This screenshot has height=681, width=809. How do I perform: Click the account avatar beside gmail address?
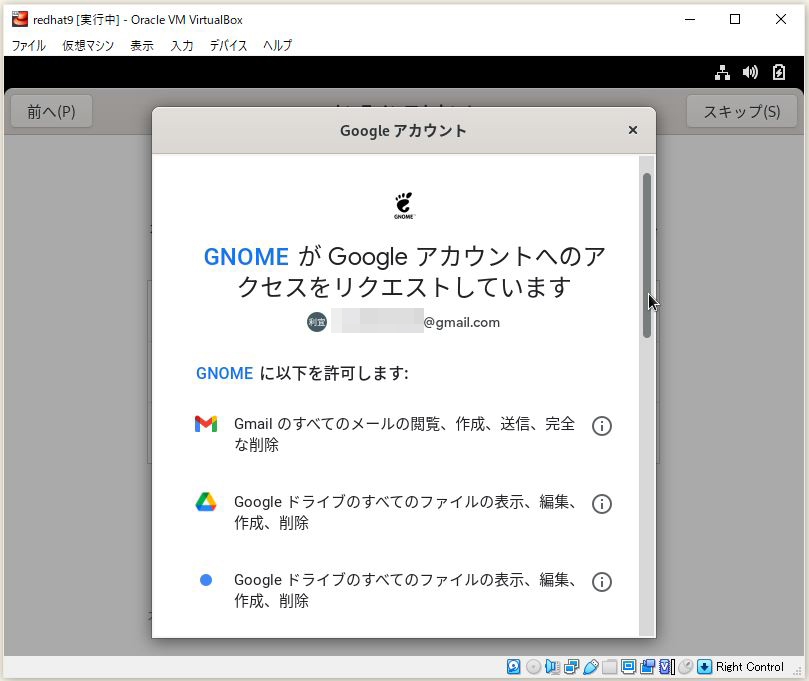click(x=317, y=322)
